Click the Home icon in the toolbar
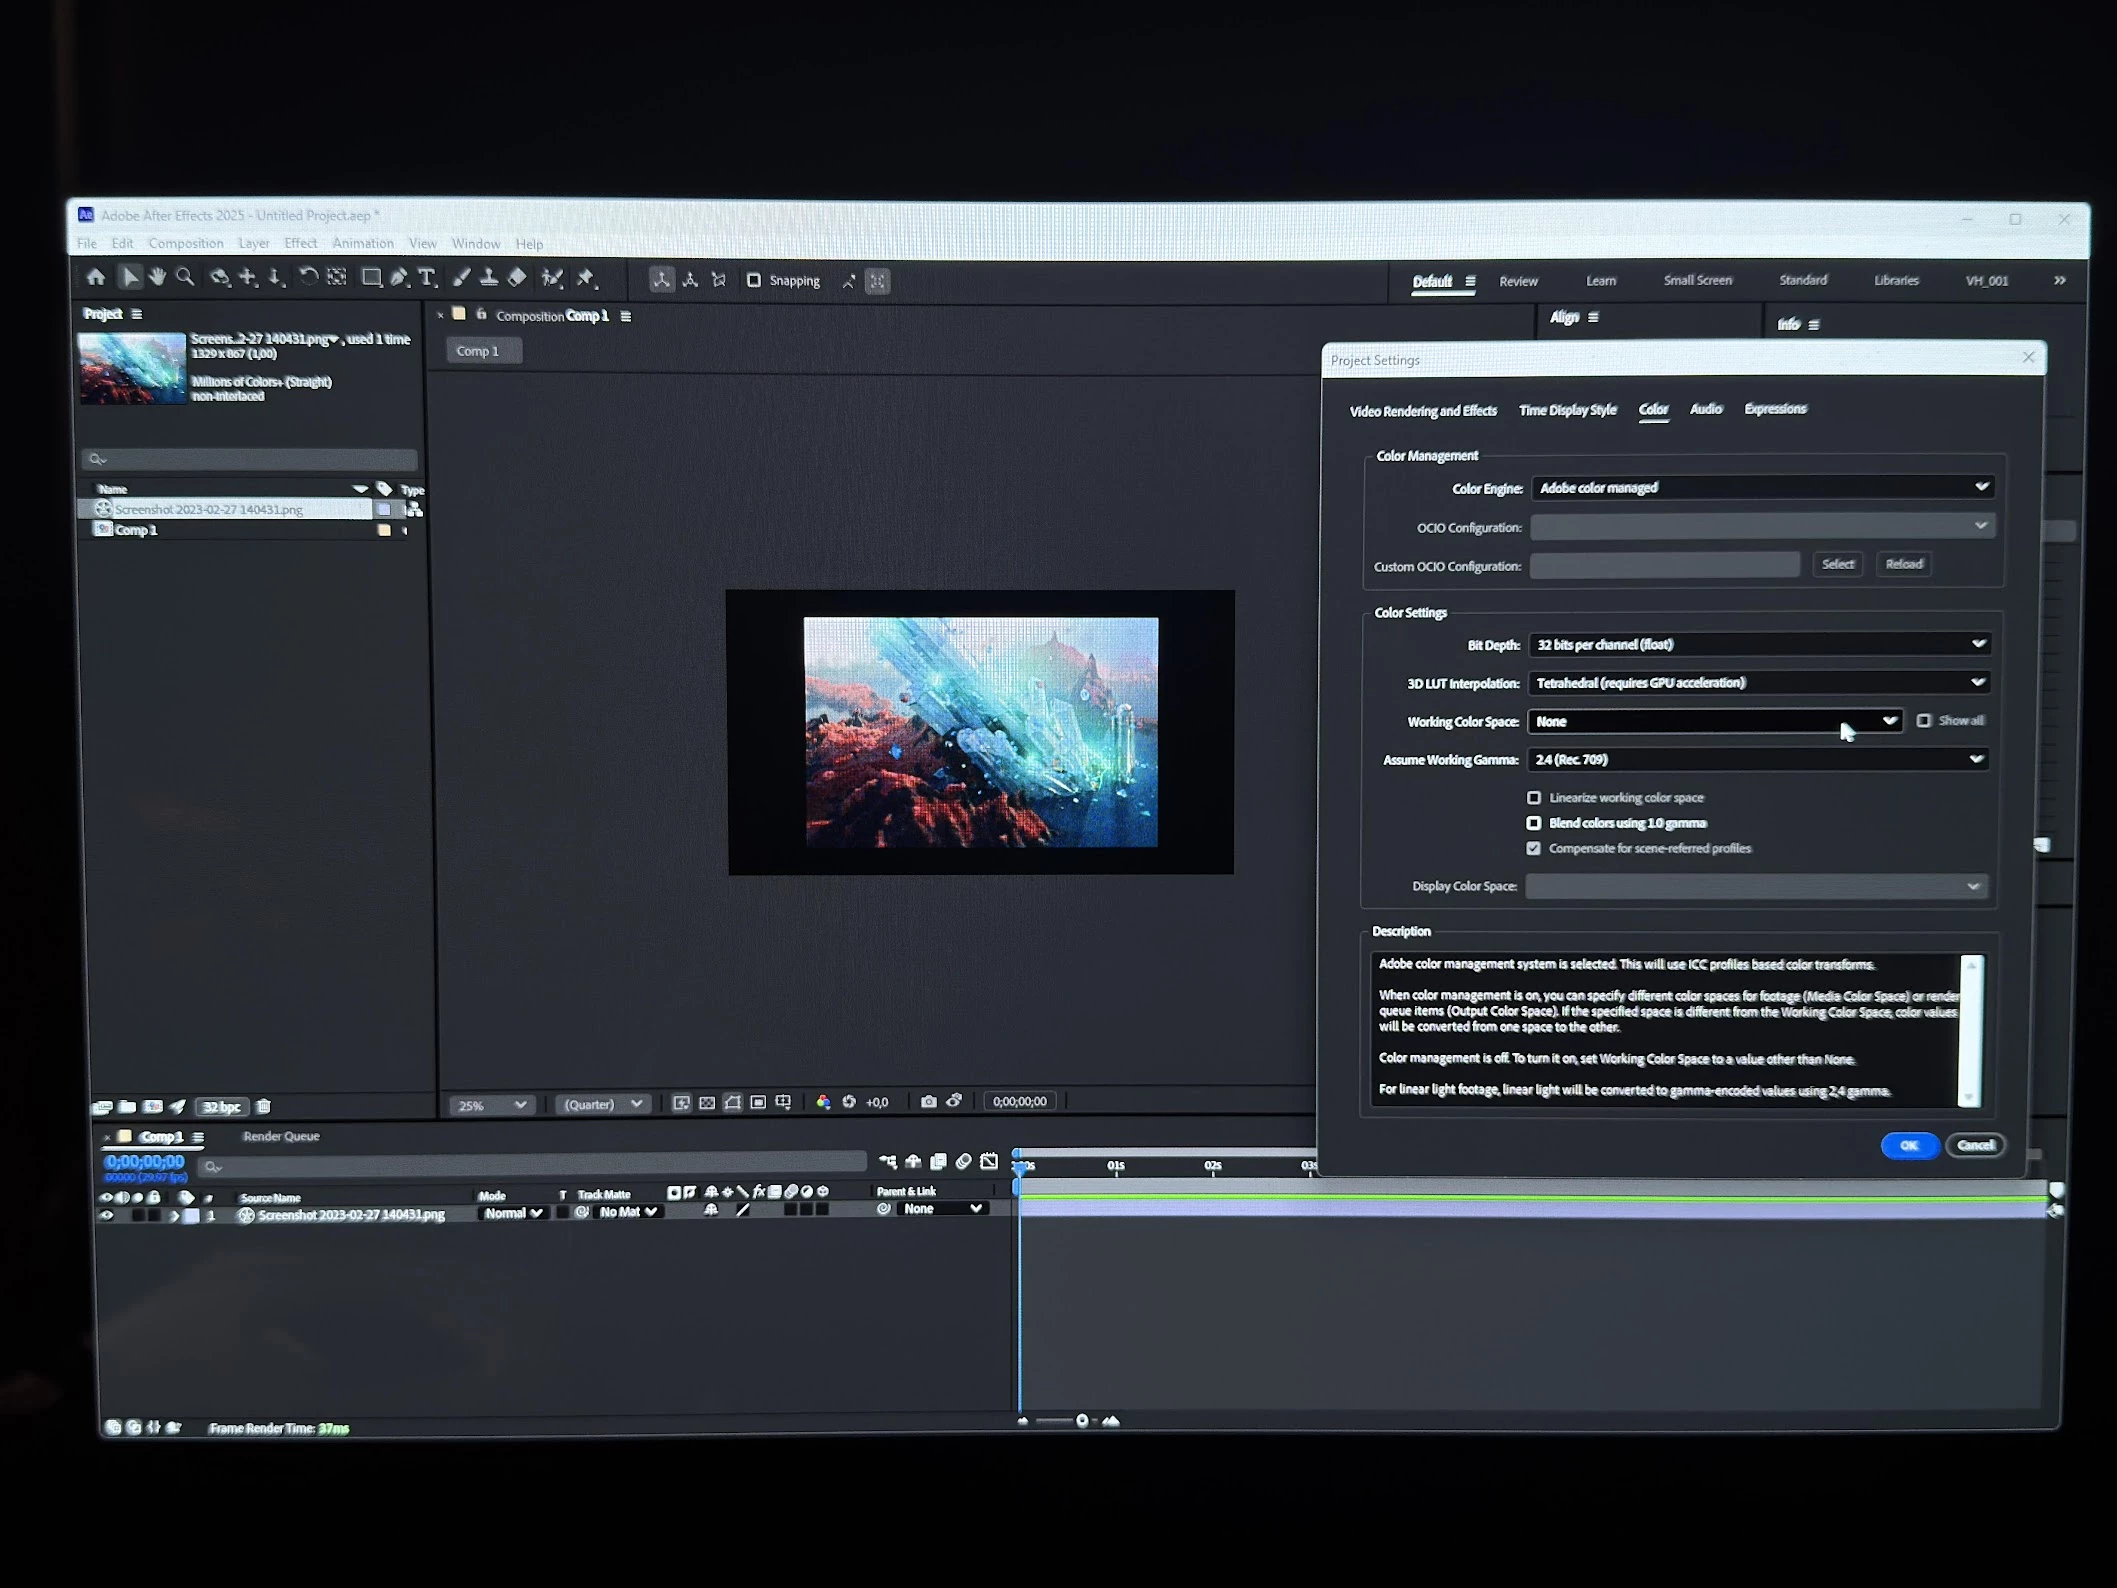 point(96,277)
